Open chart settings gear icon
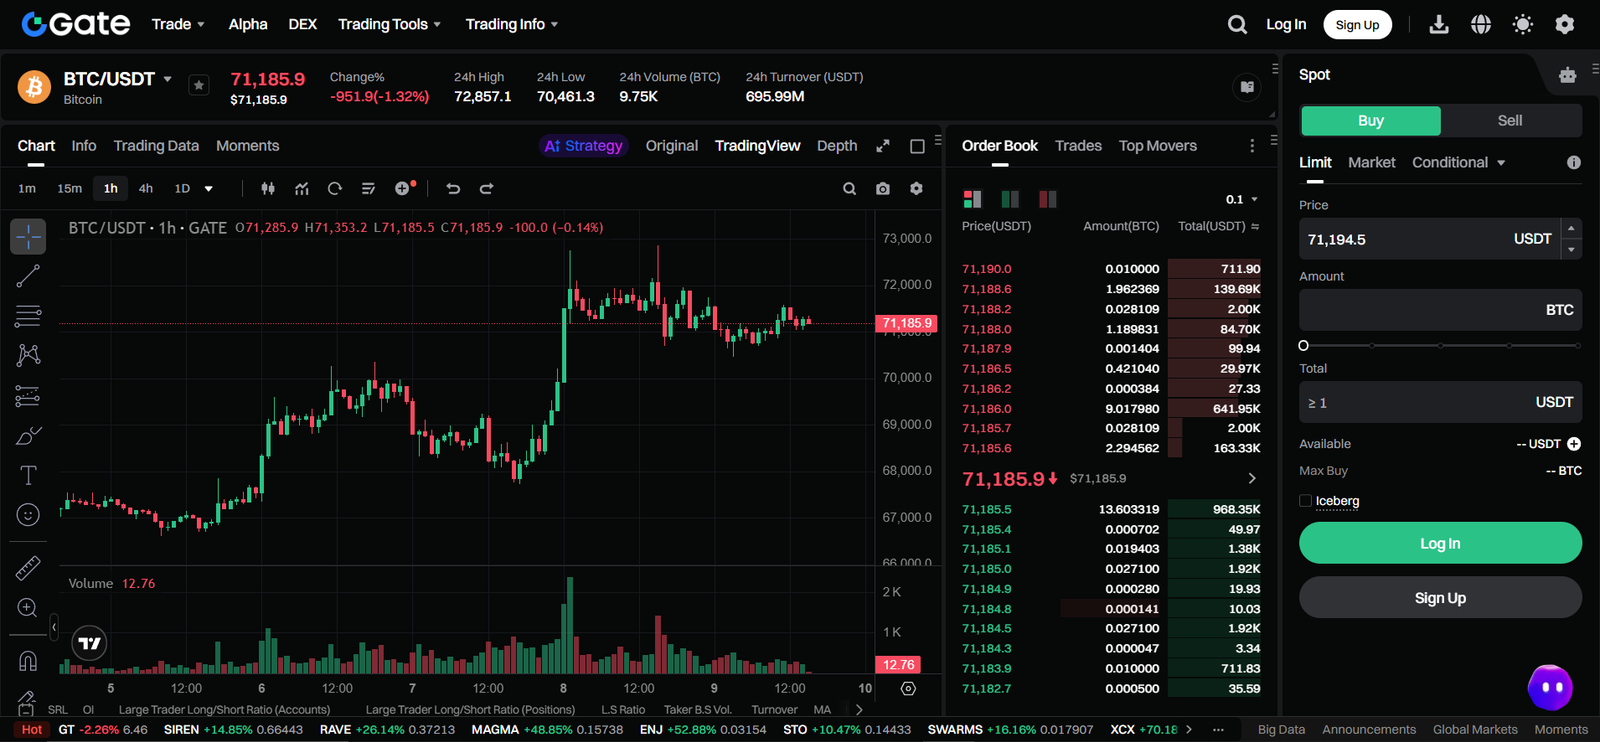The height and width of the screenshot is (742, 1600). 916,188
